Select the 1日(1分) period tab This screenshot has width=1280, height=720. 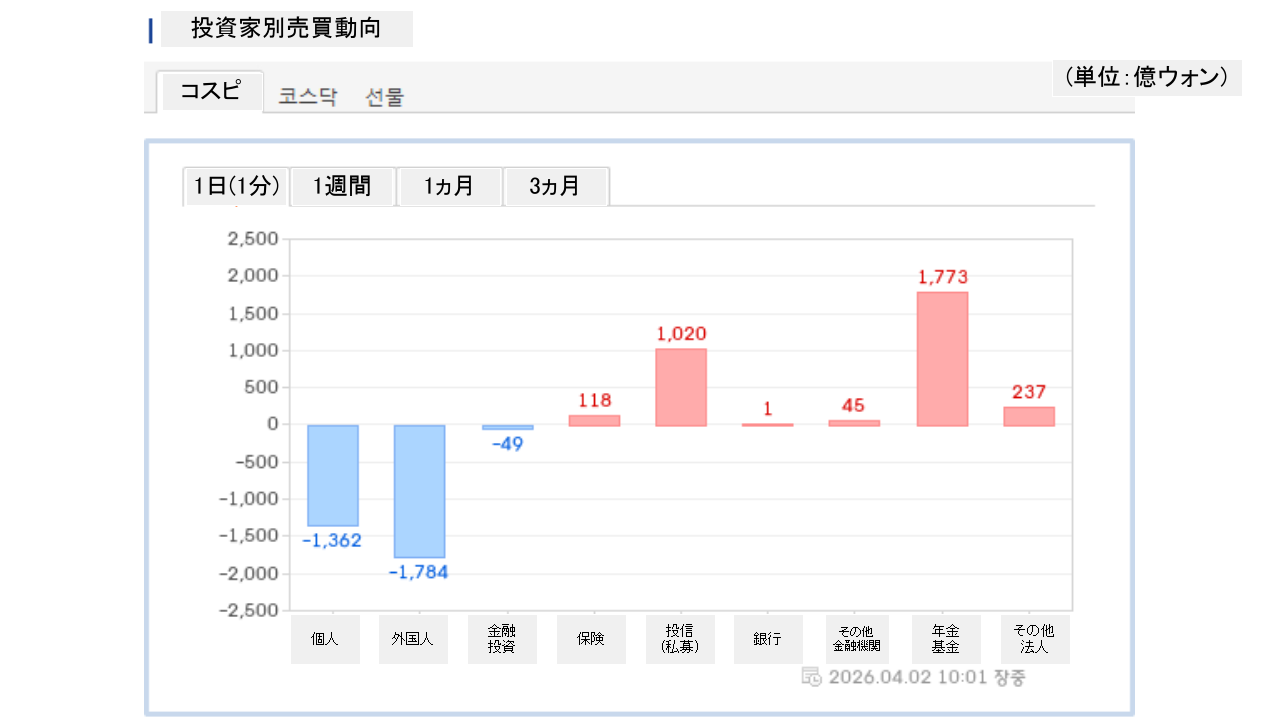tap(236, 186)
